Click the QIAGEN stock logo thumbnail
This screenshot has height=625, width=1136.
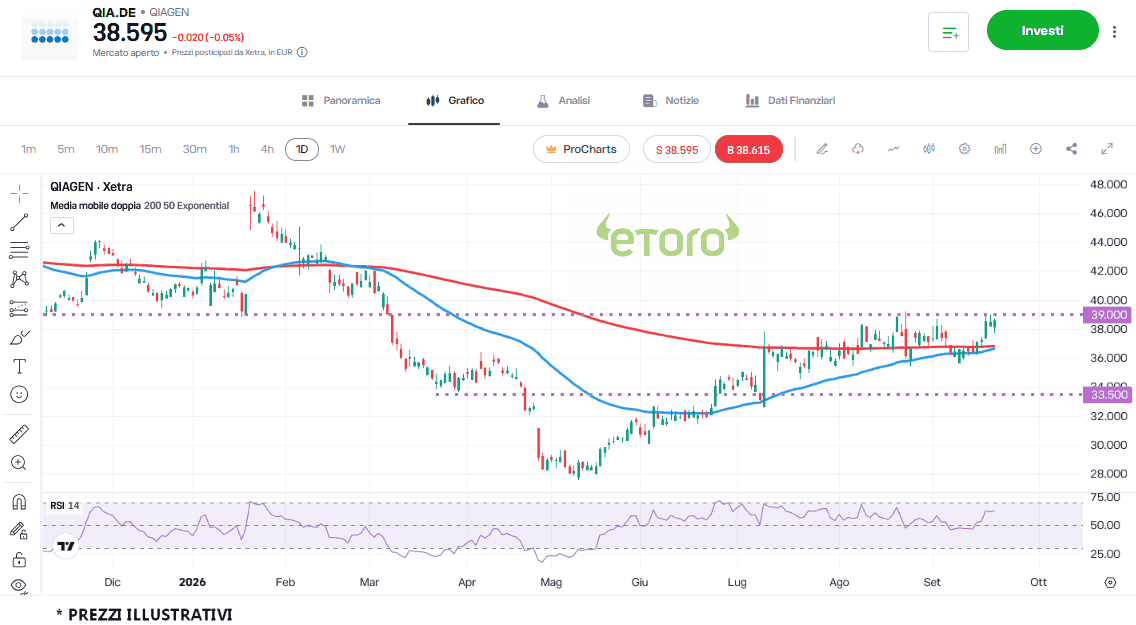[50, 33]
